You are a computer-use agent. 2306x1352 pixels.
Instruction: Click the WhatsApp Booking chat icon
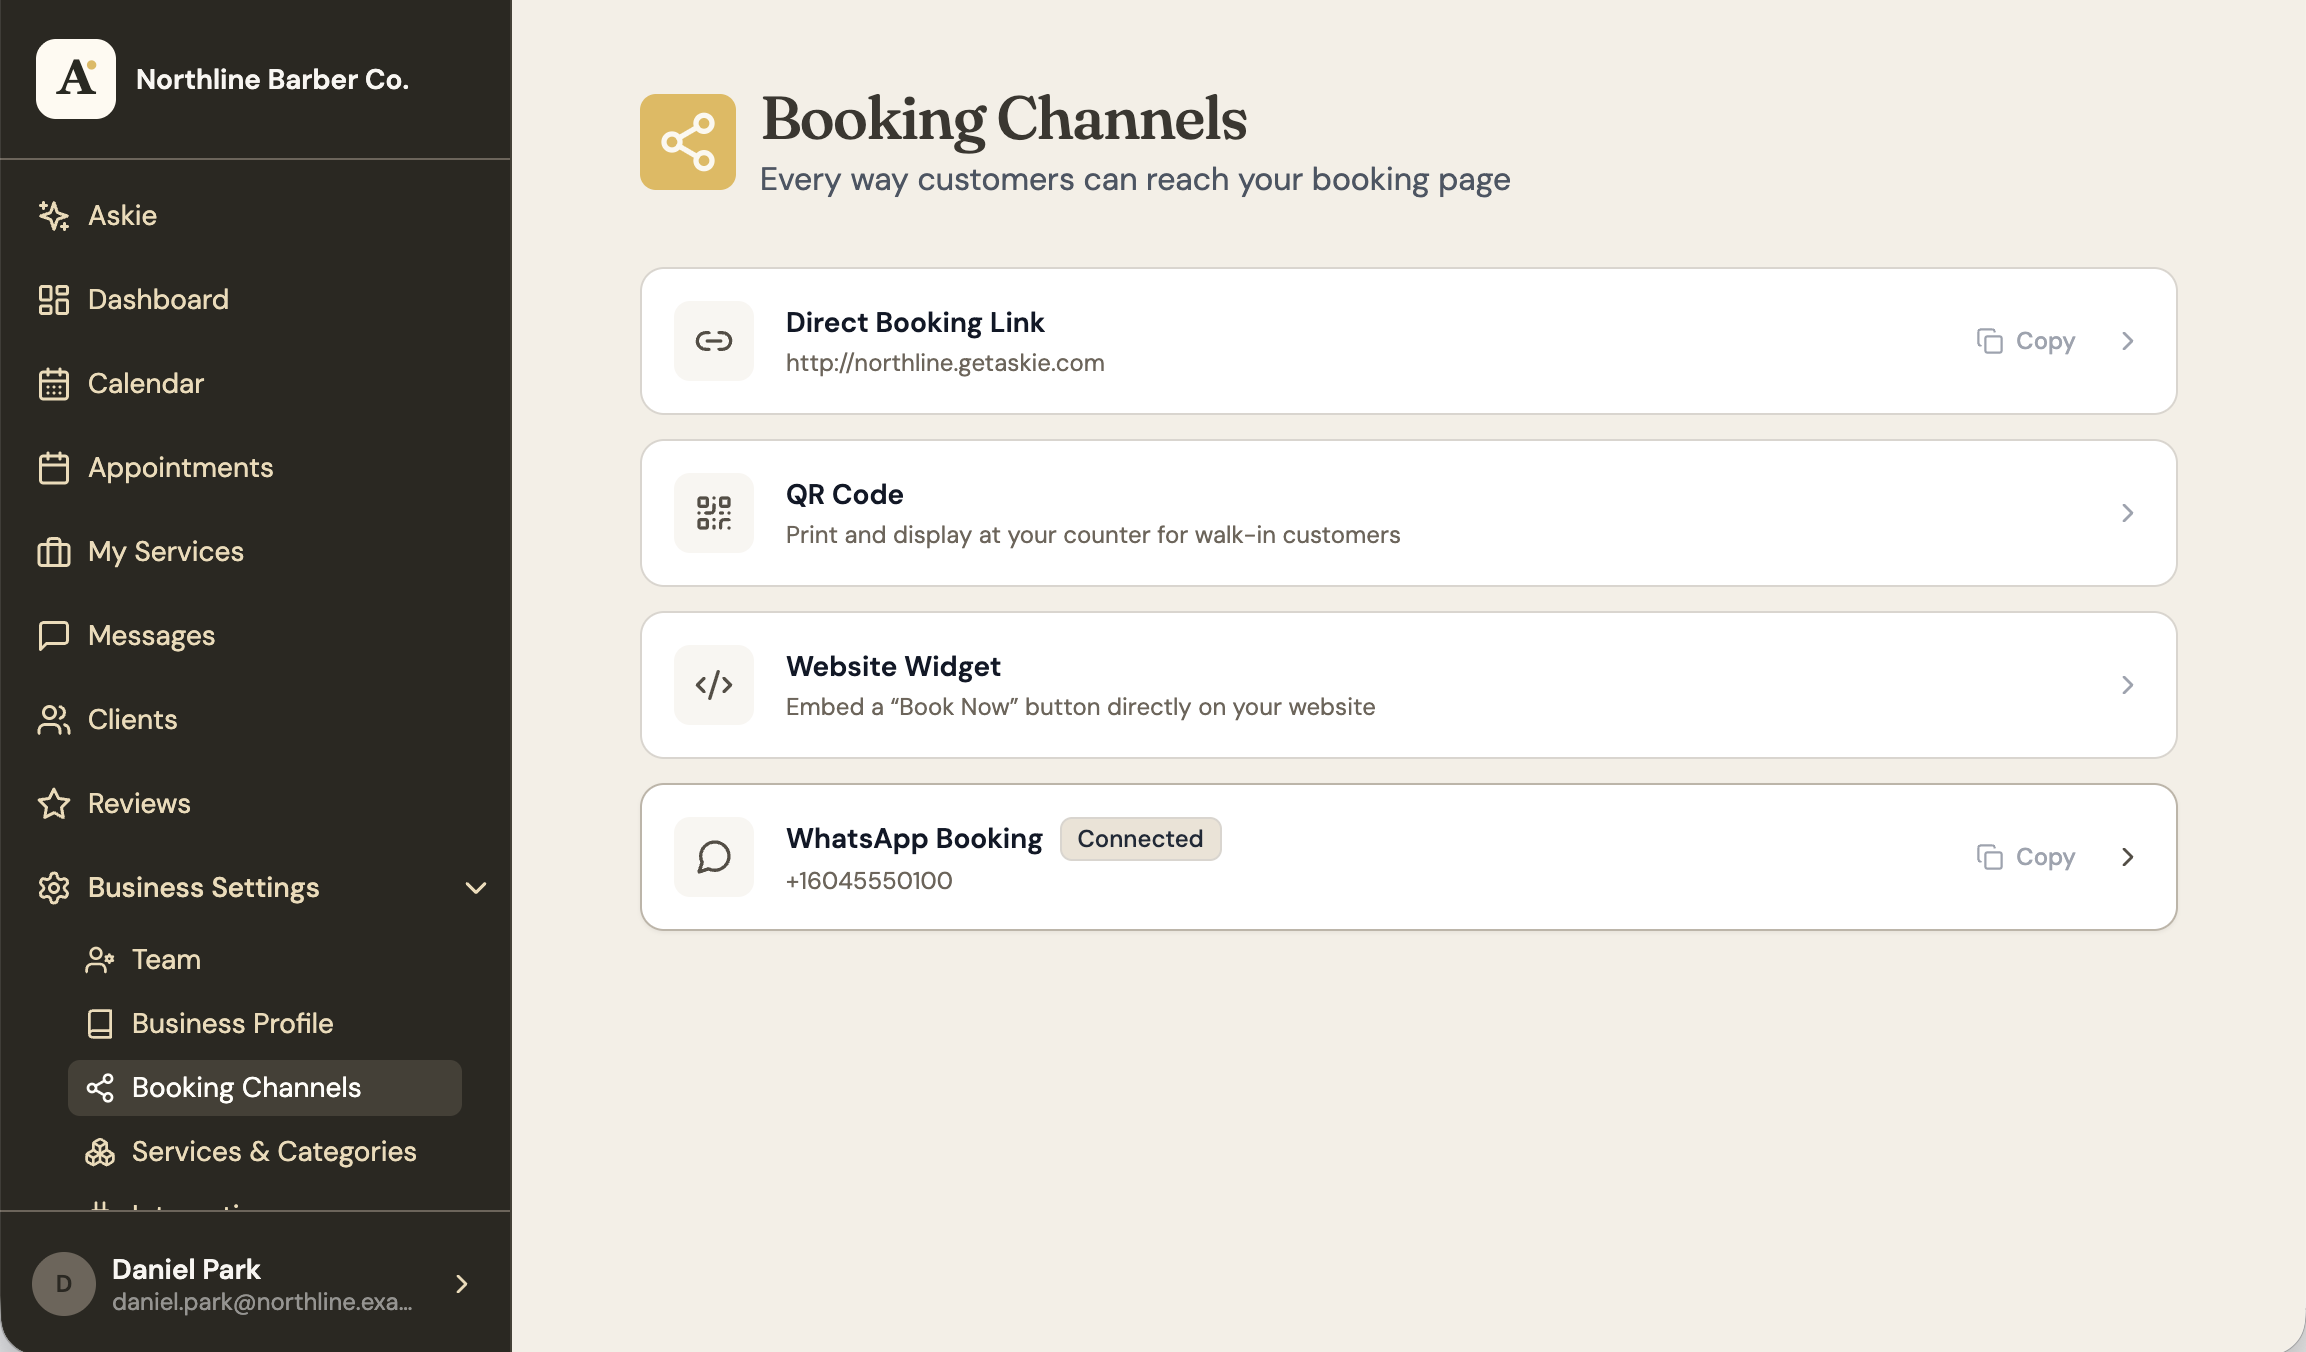coord(714,857)
